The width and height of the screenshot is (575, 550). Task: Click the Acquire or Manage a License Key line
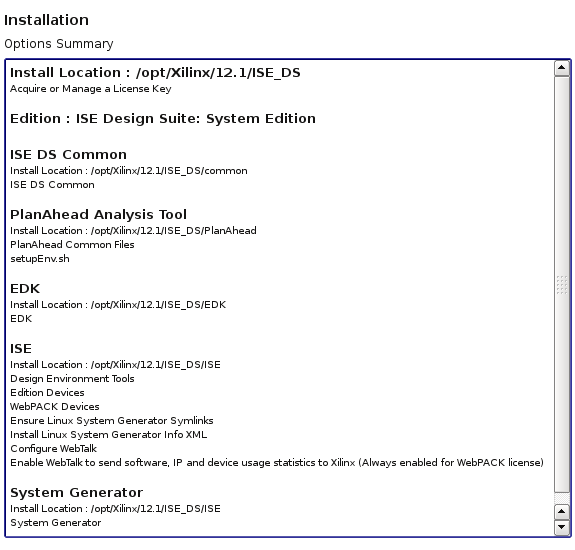tap(91, 89)
